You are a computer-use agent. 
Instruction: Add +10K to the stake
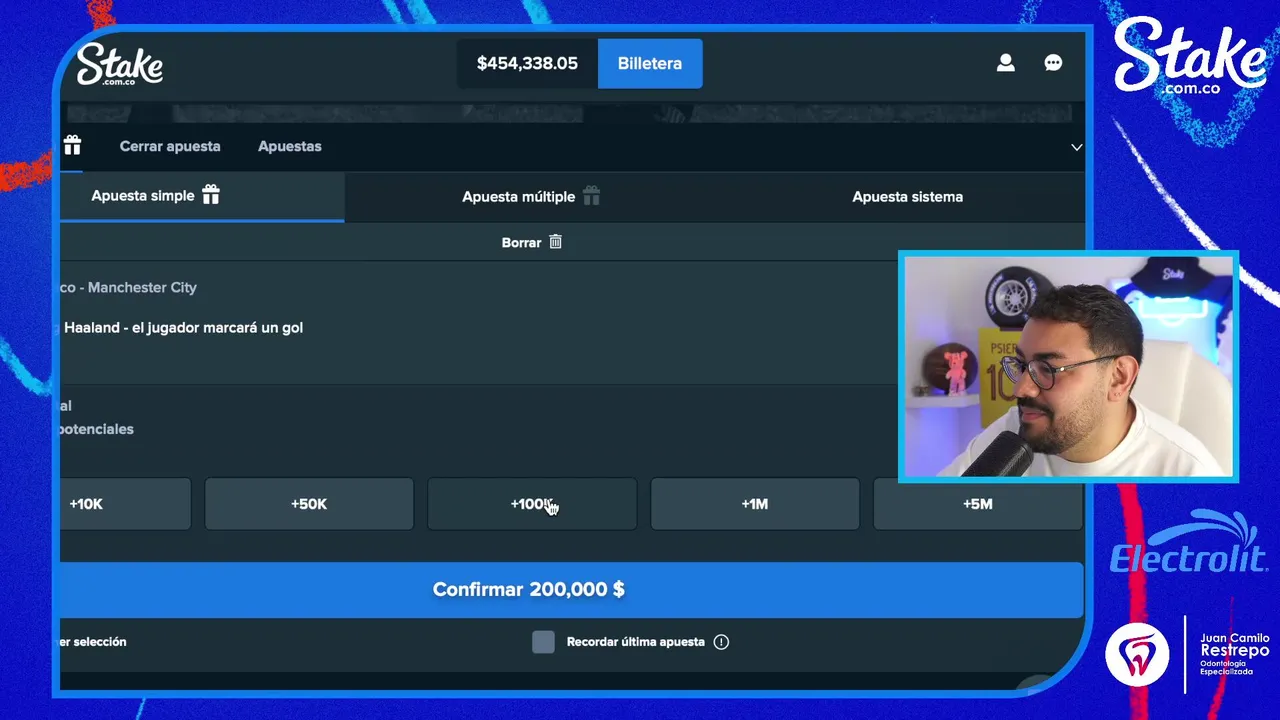point(125,504)
